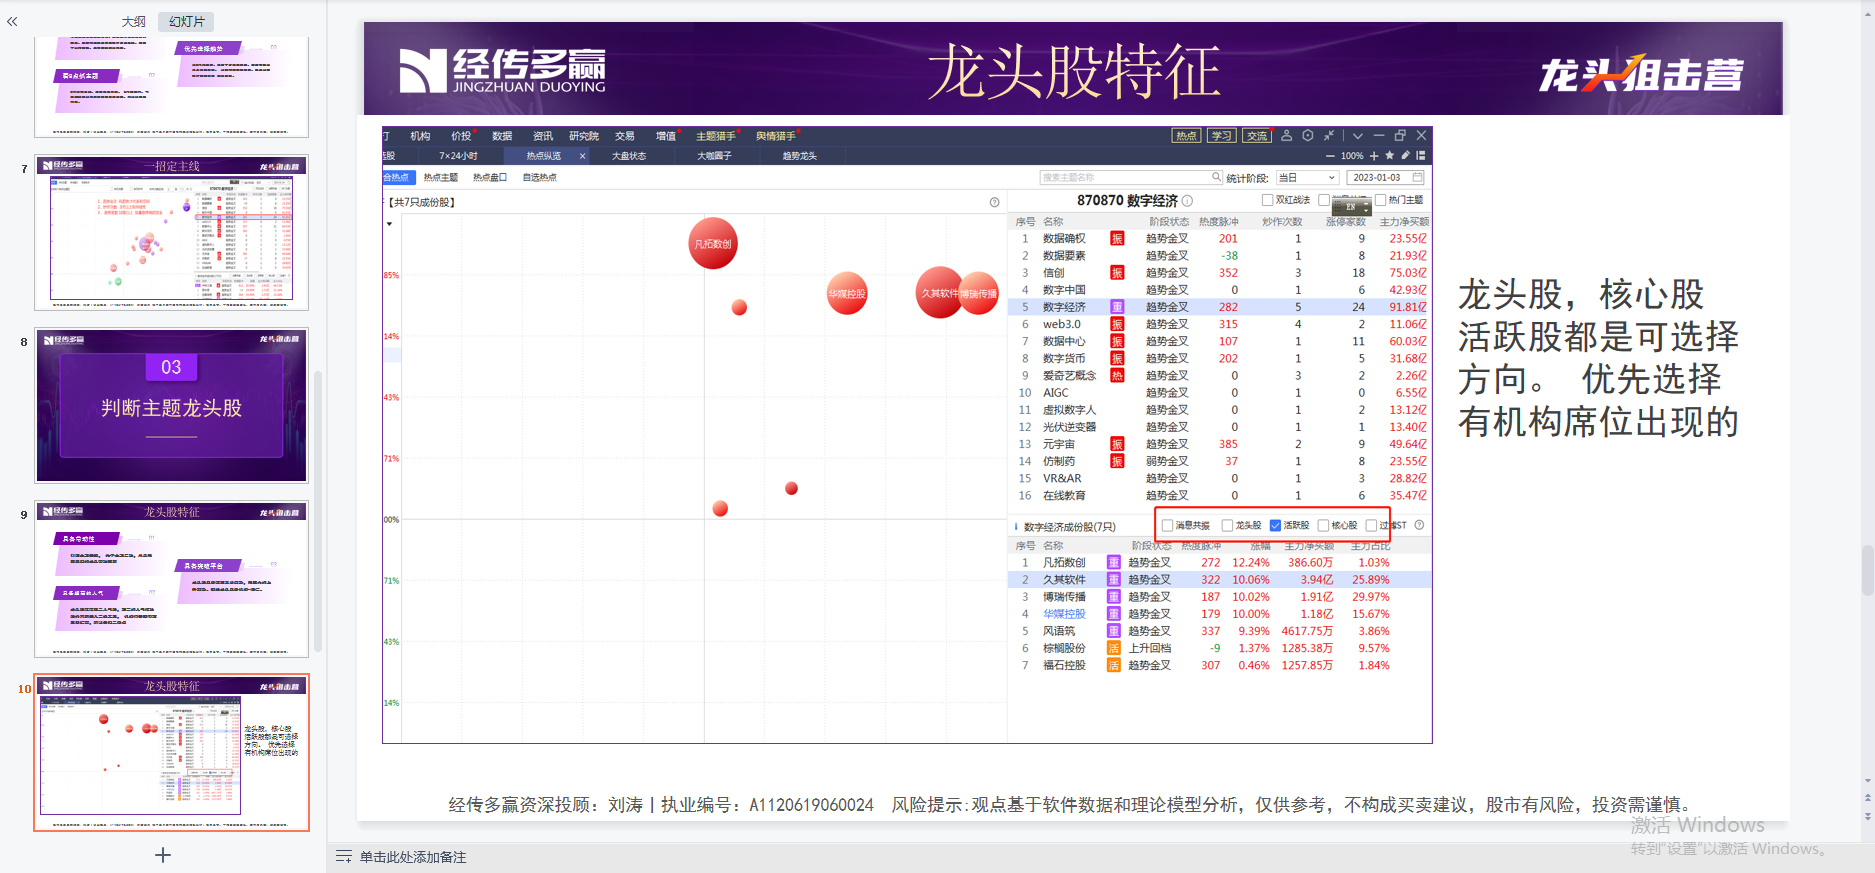The image size is (1875, 873).
Task: Switch to the 趋势龙头 tab
Action: (x=799, y=156)
